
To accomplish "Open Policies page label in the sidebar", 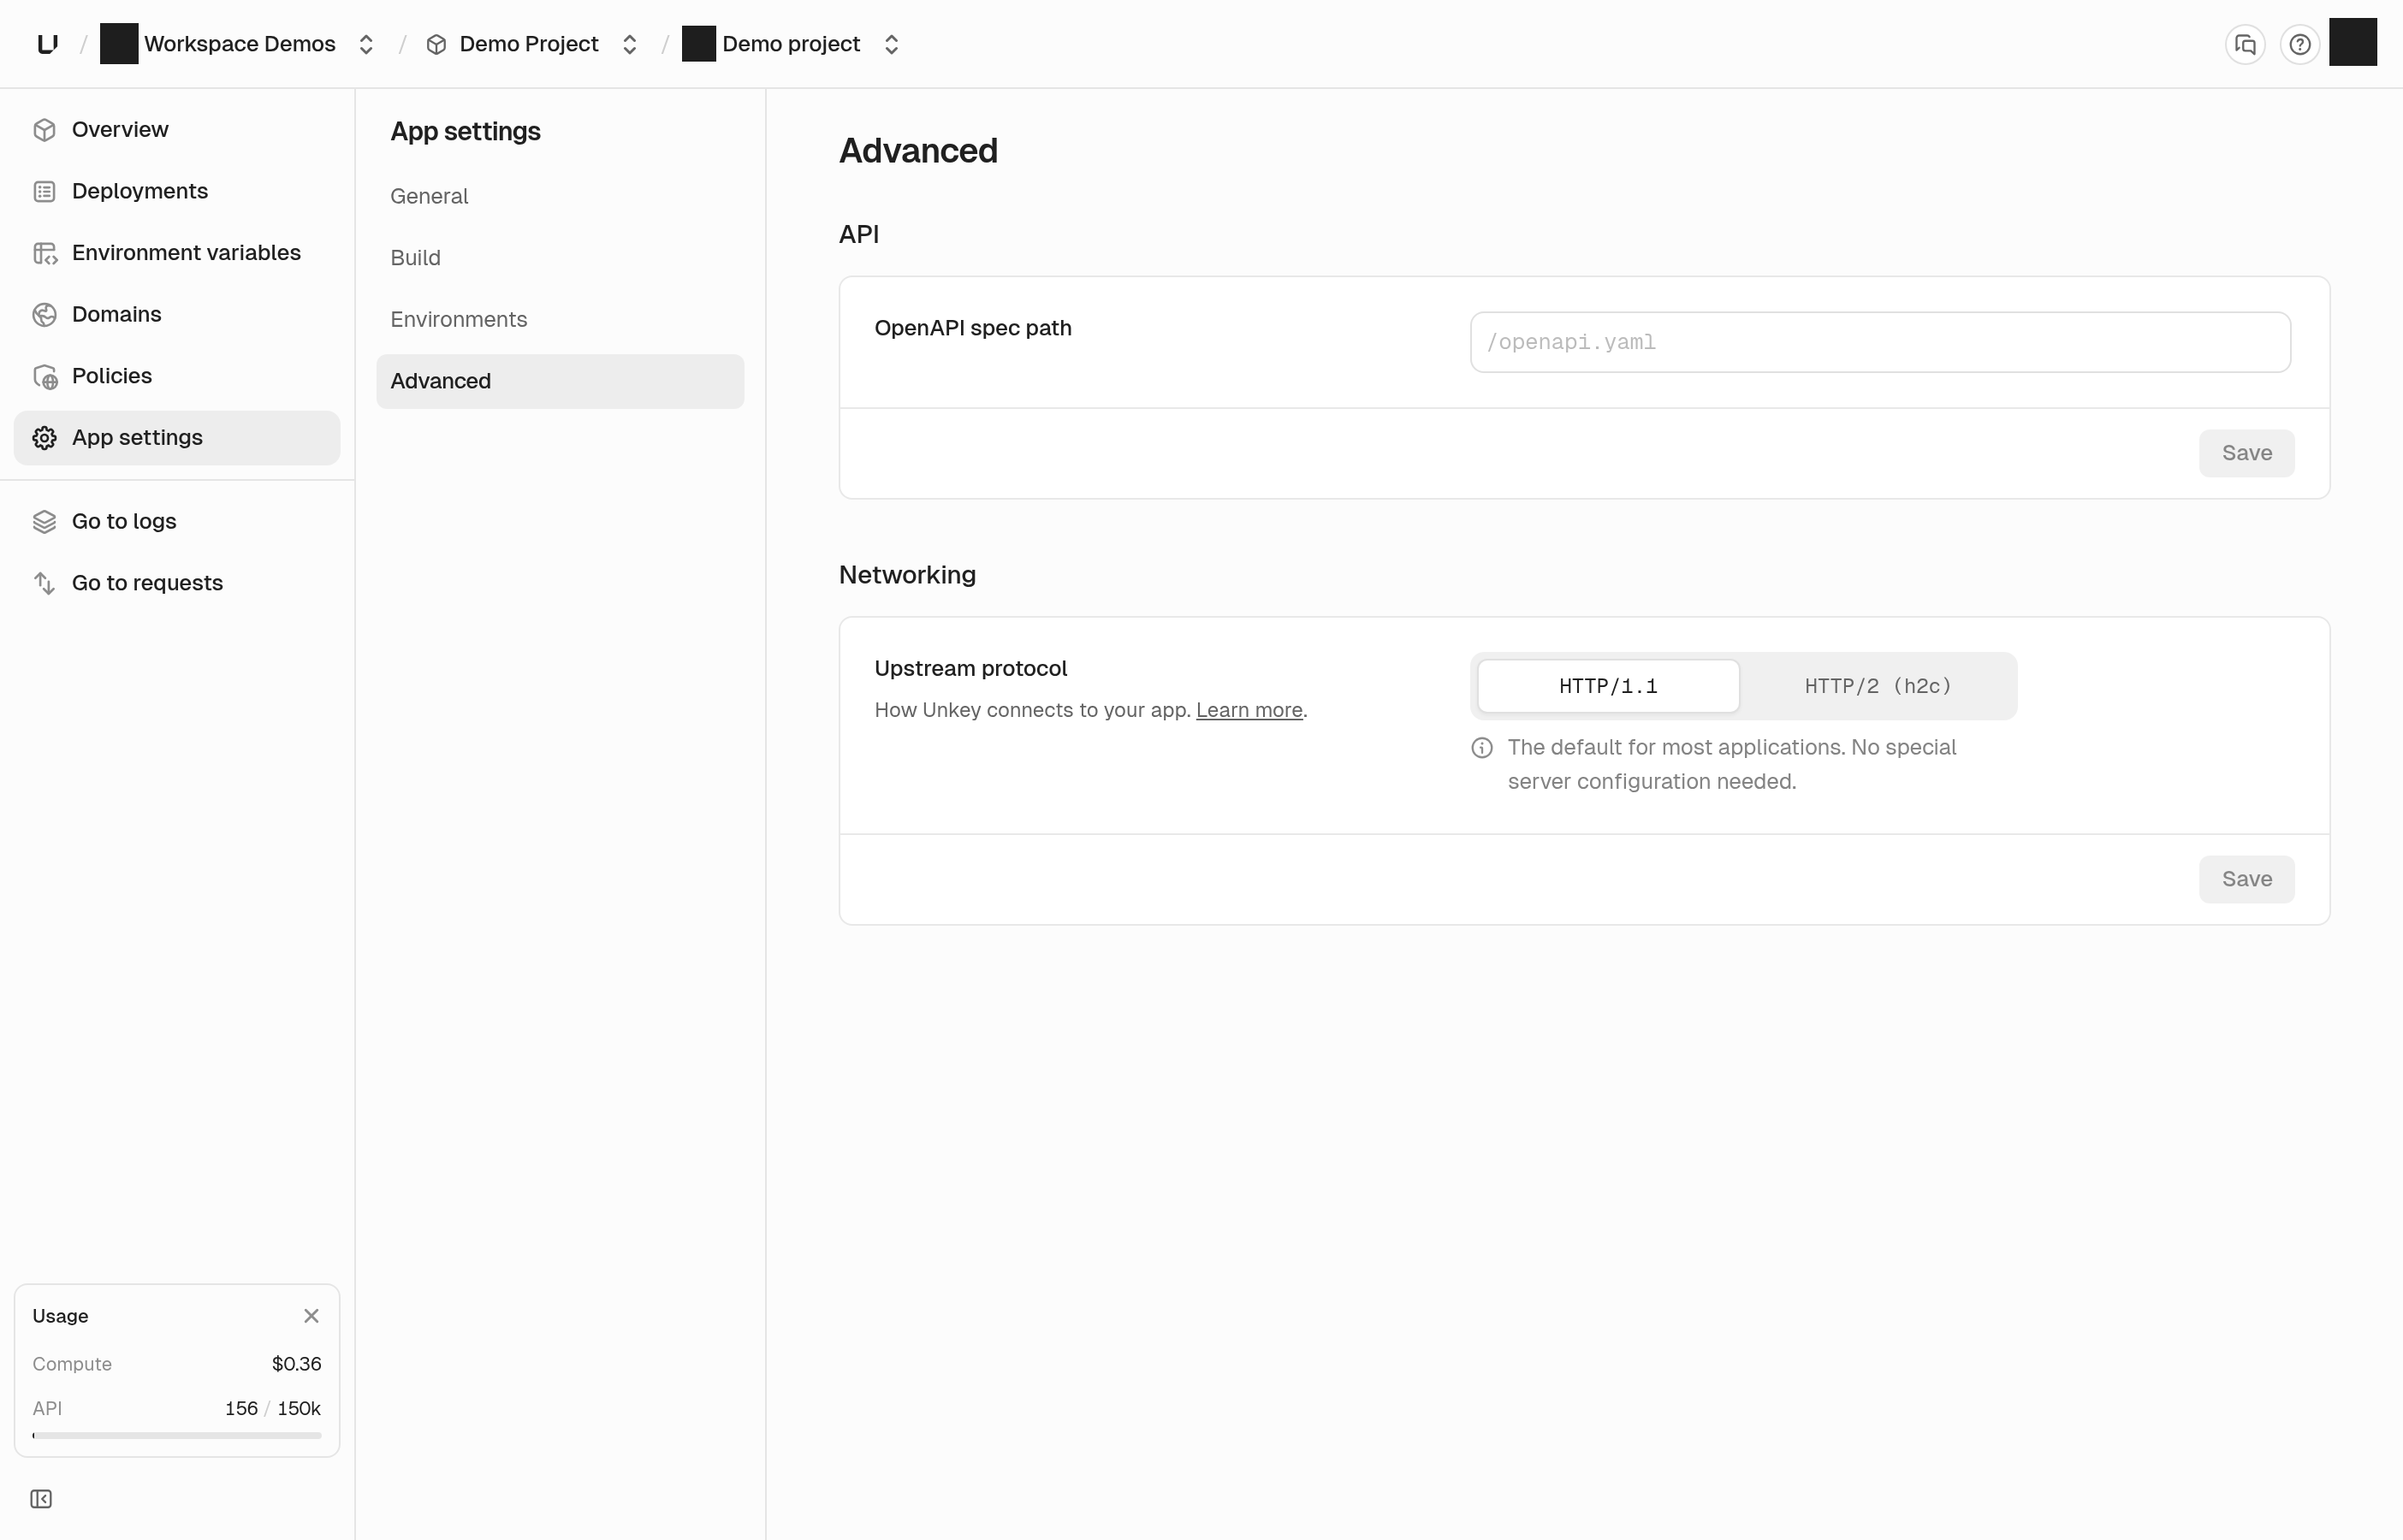I will click(112, 376).
